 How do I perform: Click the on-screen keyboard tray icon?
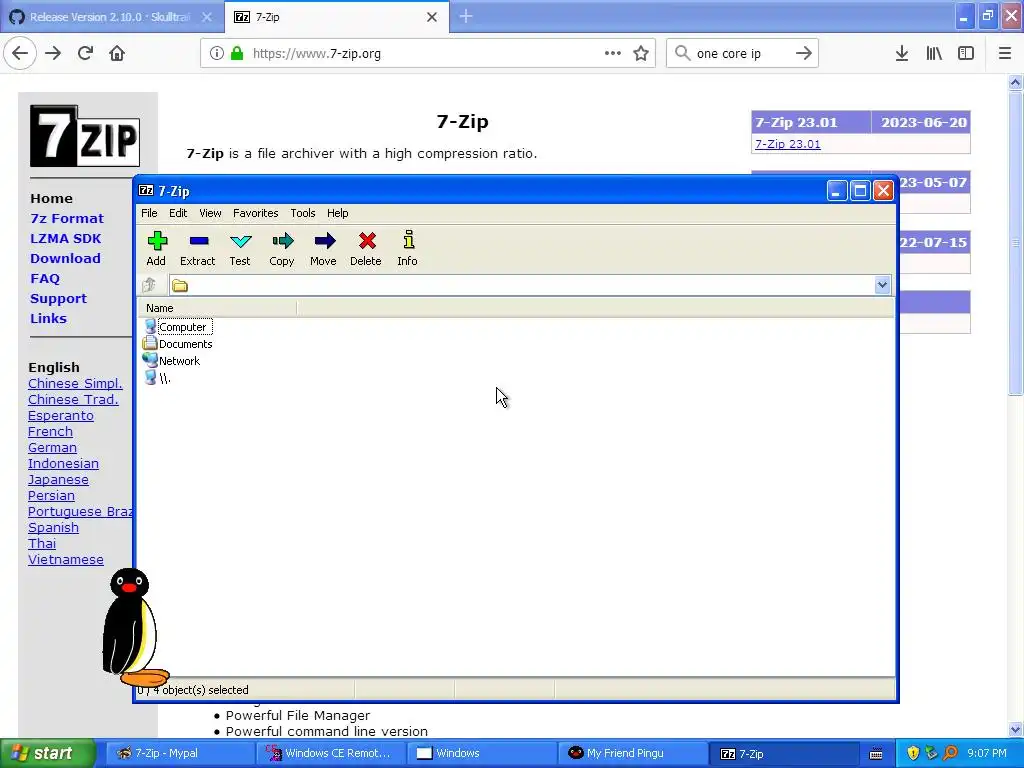tap(876, 754)
